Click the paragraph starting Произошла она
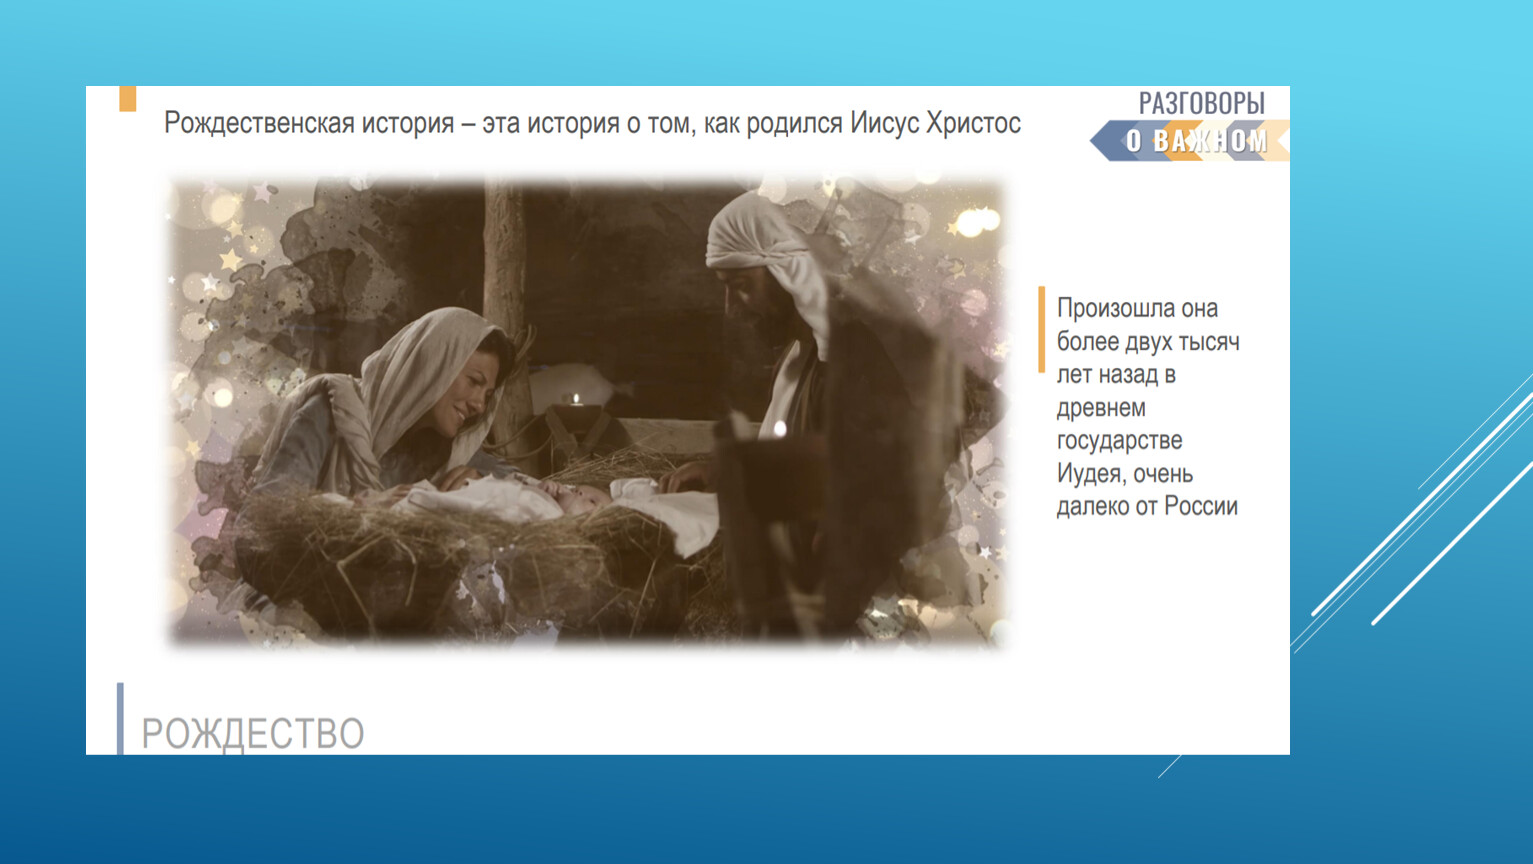 point(1148,407)
